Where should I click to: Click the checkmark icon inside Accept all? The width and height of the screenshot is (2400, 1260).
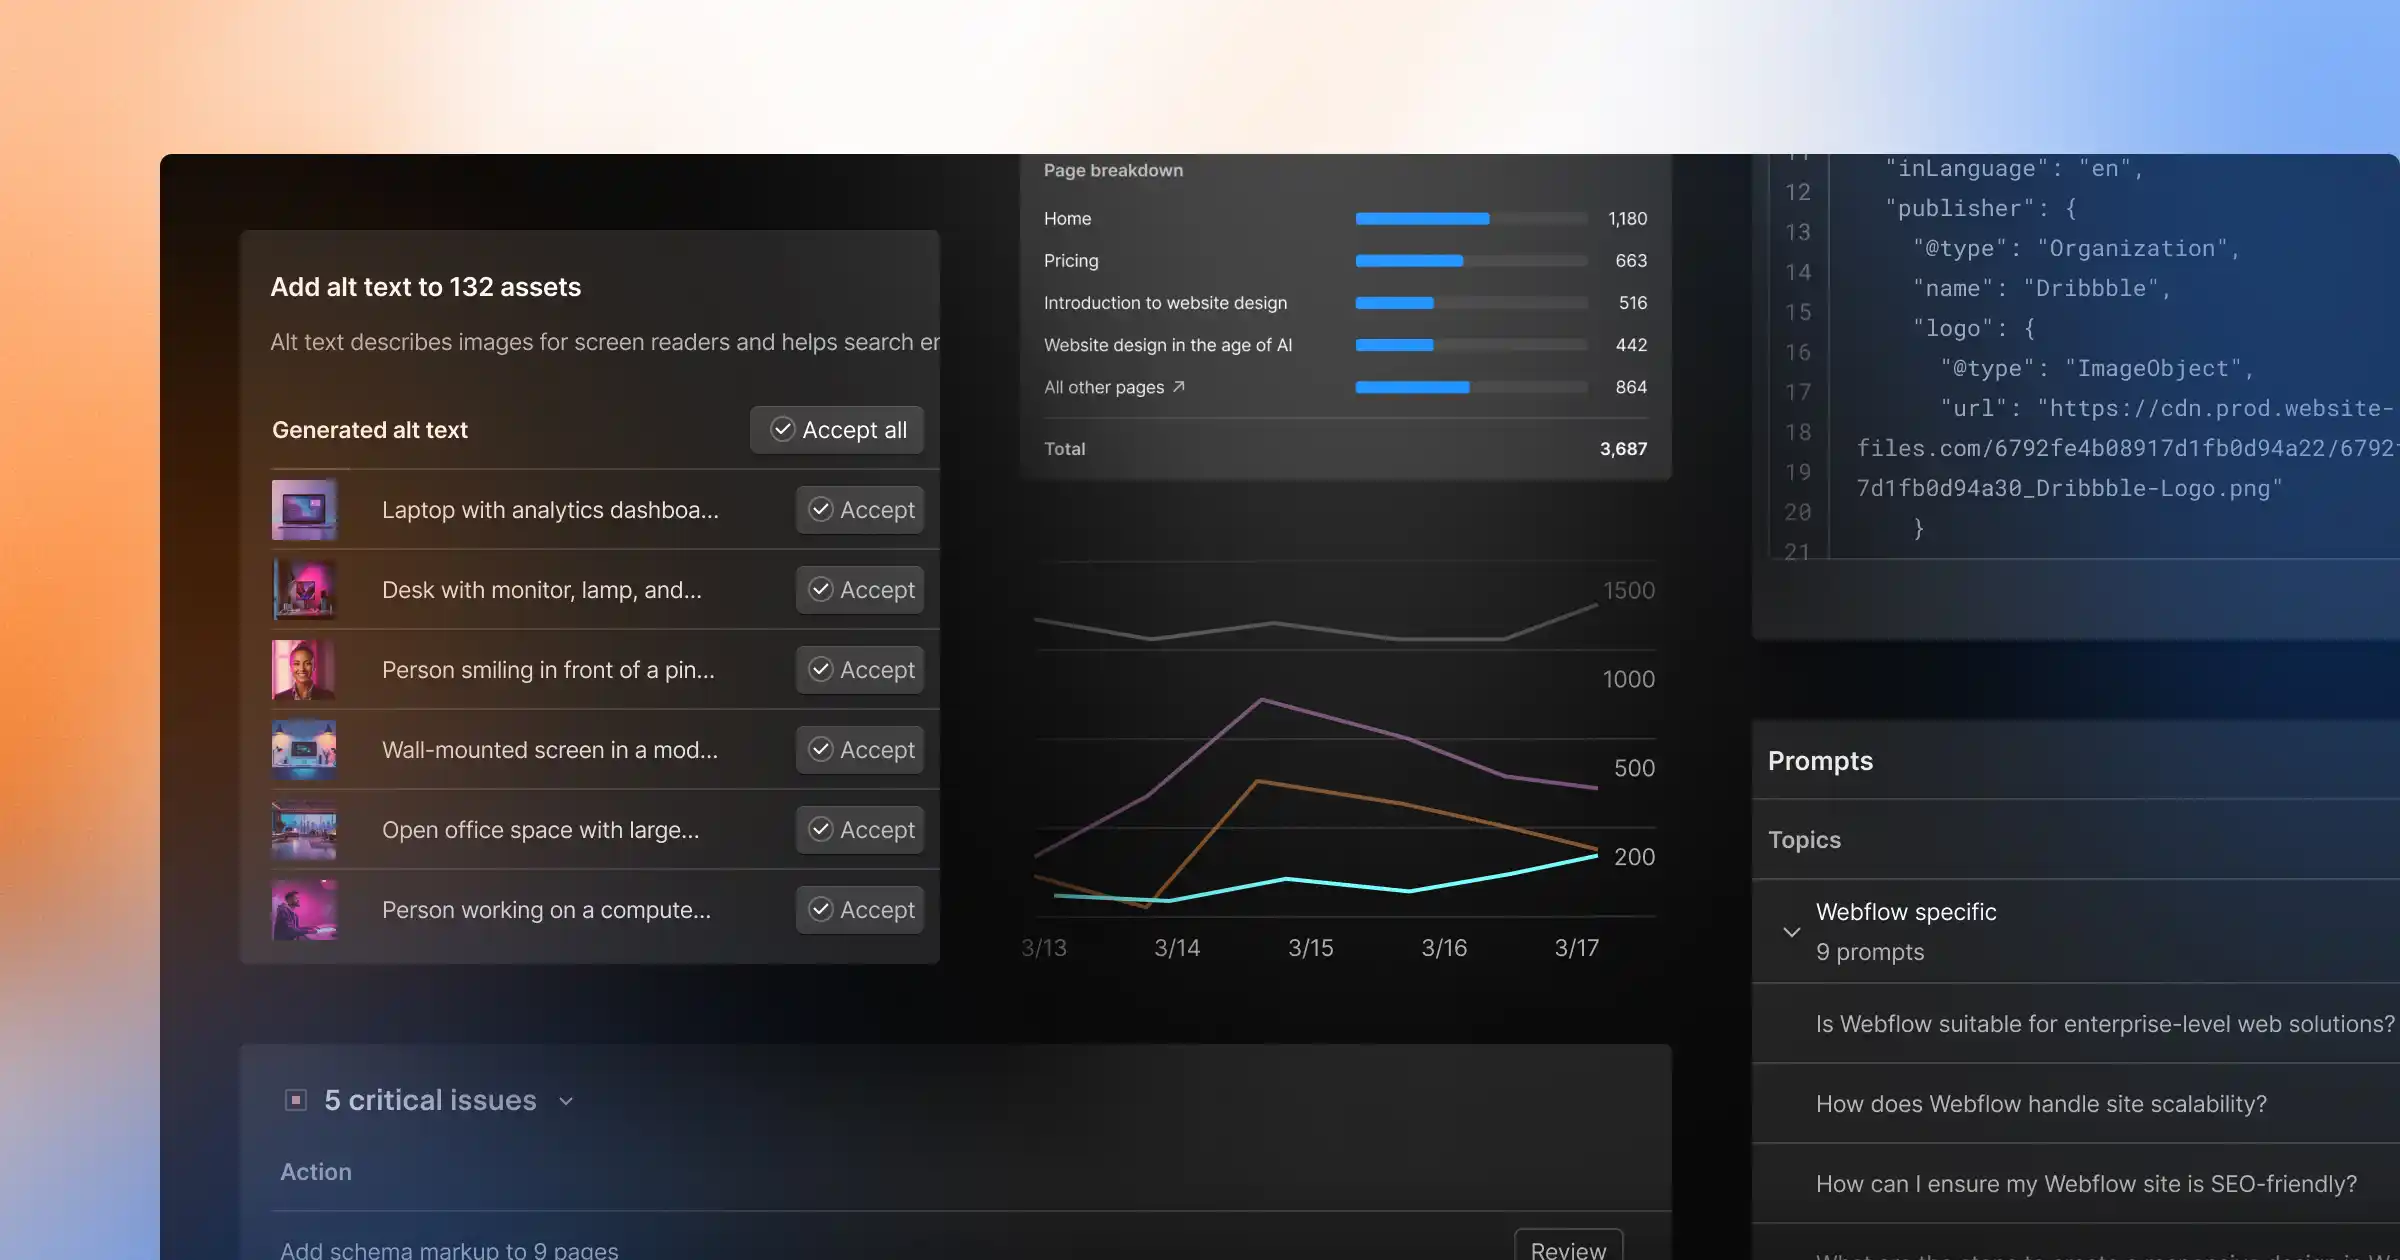click(x=783, y=429)
